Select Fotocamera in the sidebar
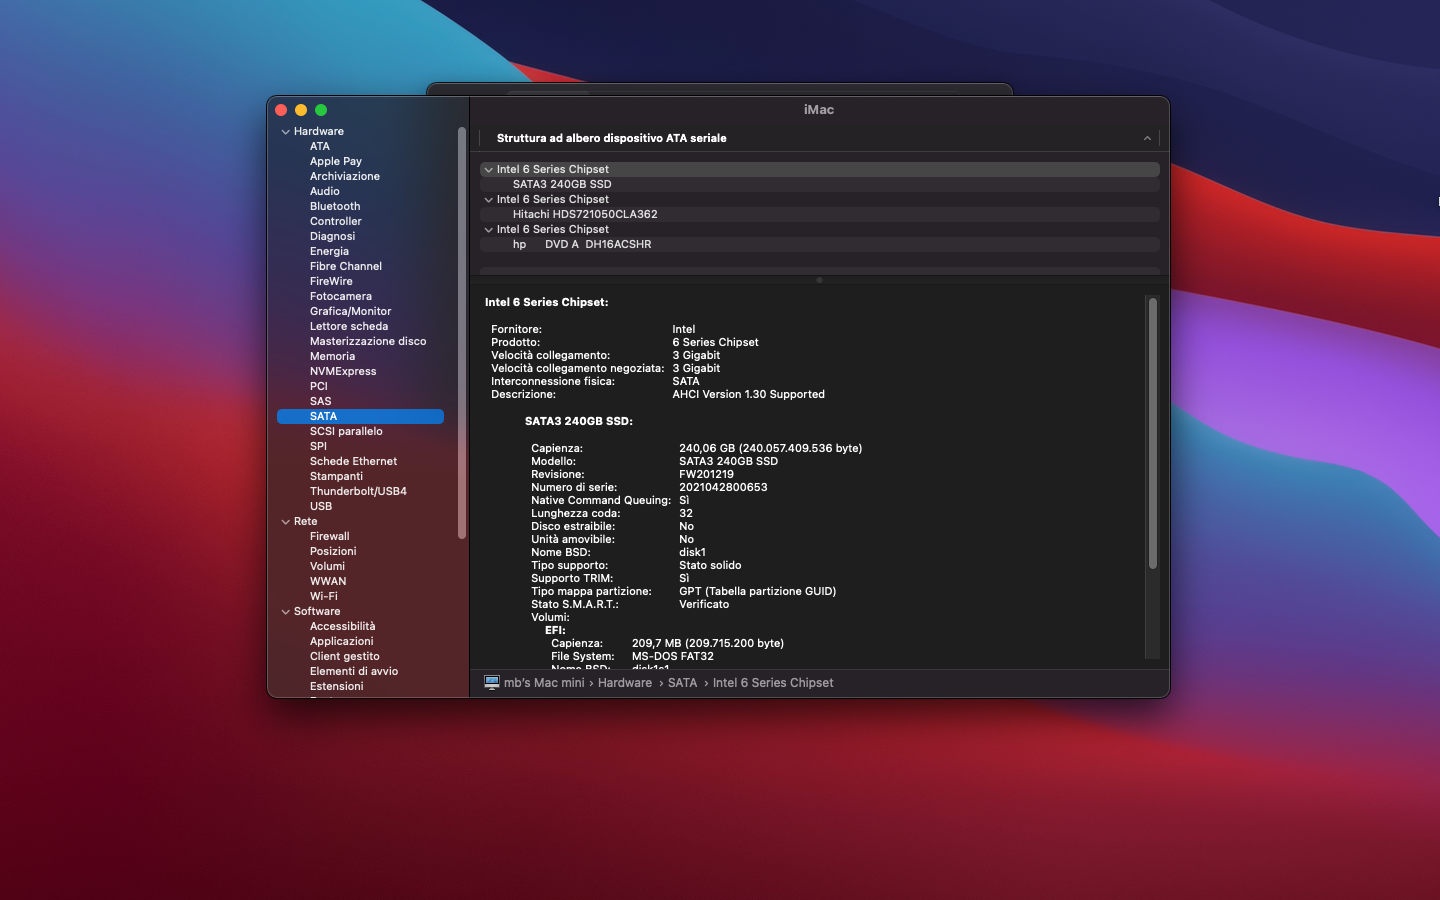The height and width of the screenshot is (900, 1440). click(340, 296)
